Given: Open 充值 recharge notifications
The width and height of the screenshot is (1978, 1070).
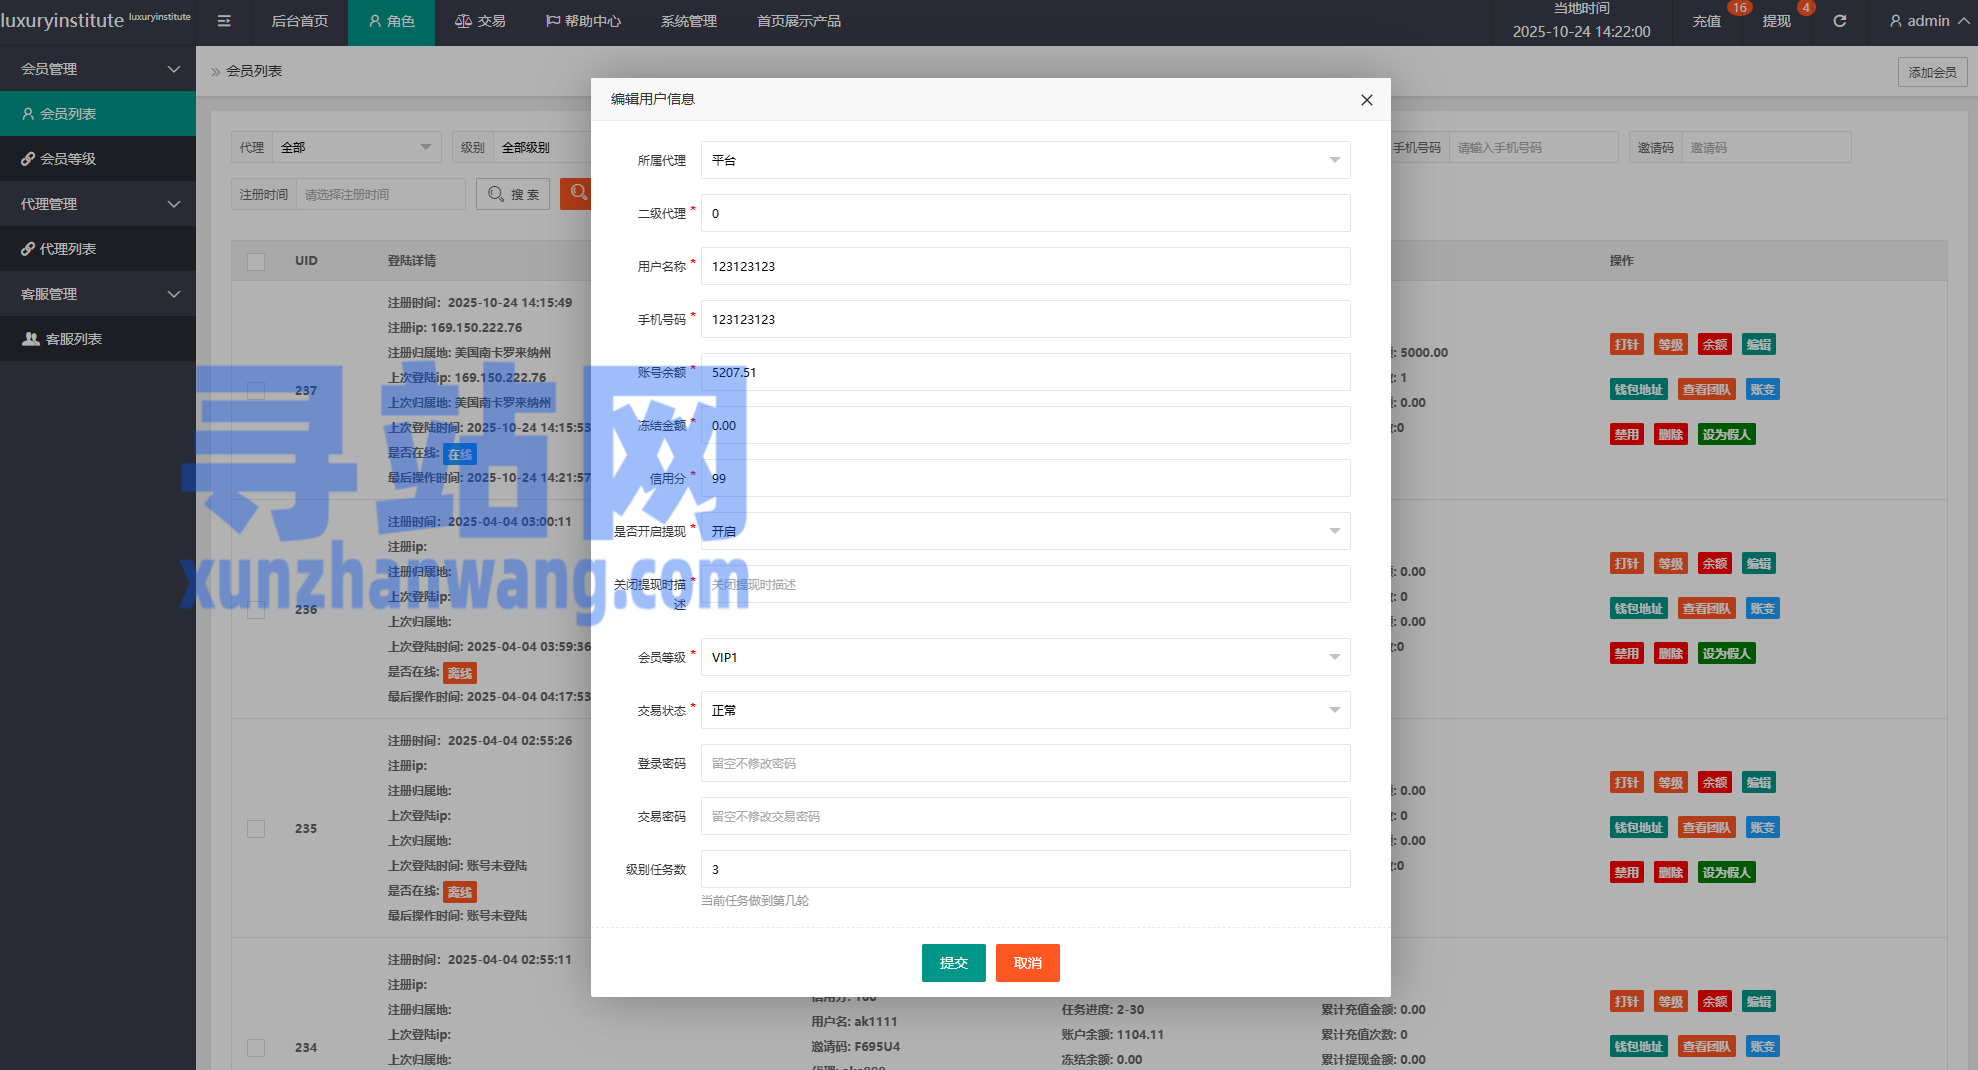Looking at the screenshot, I should 1706,21.
